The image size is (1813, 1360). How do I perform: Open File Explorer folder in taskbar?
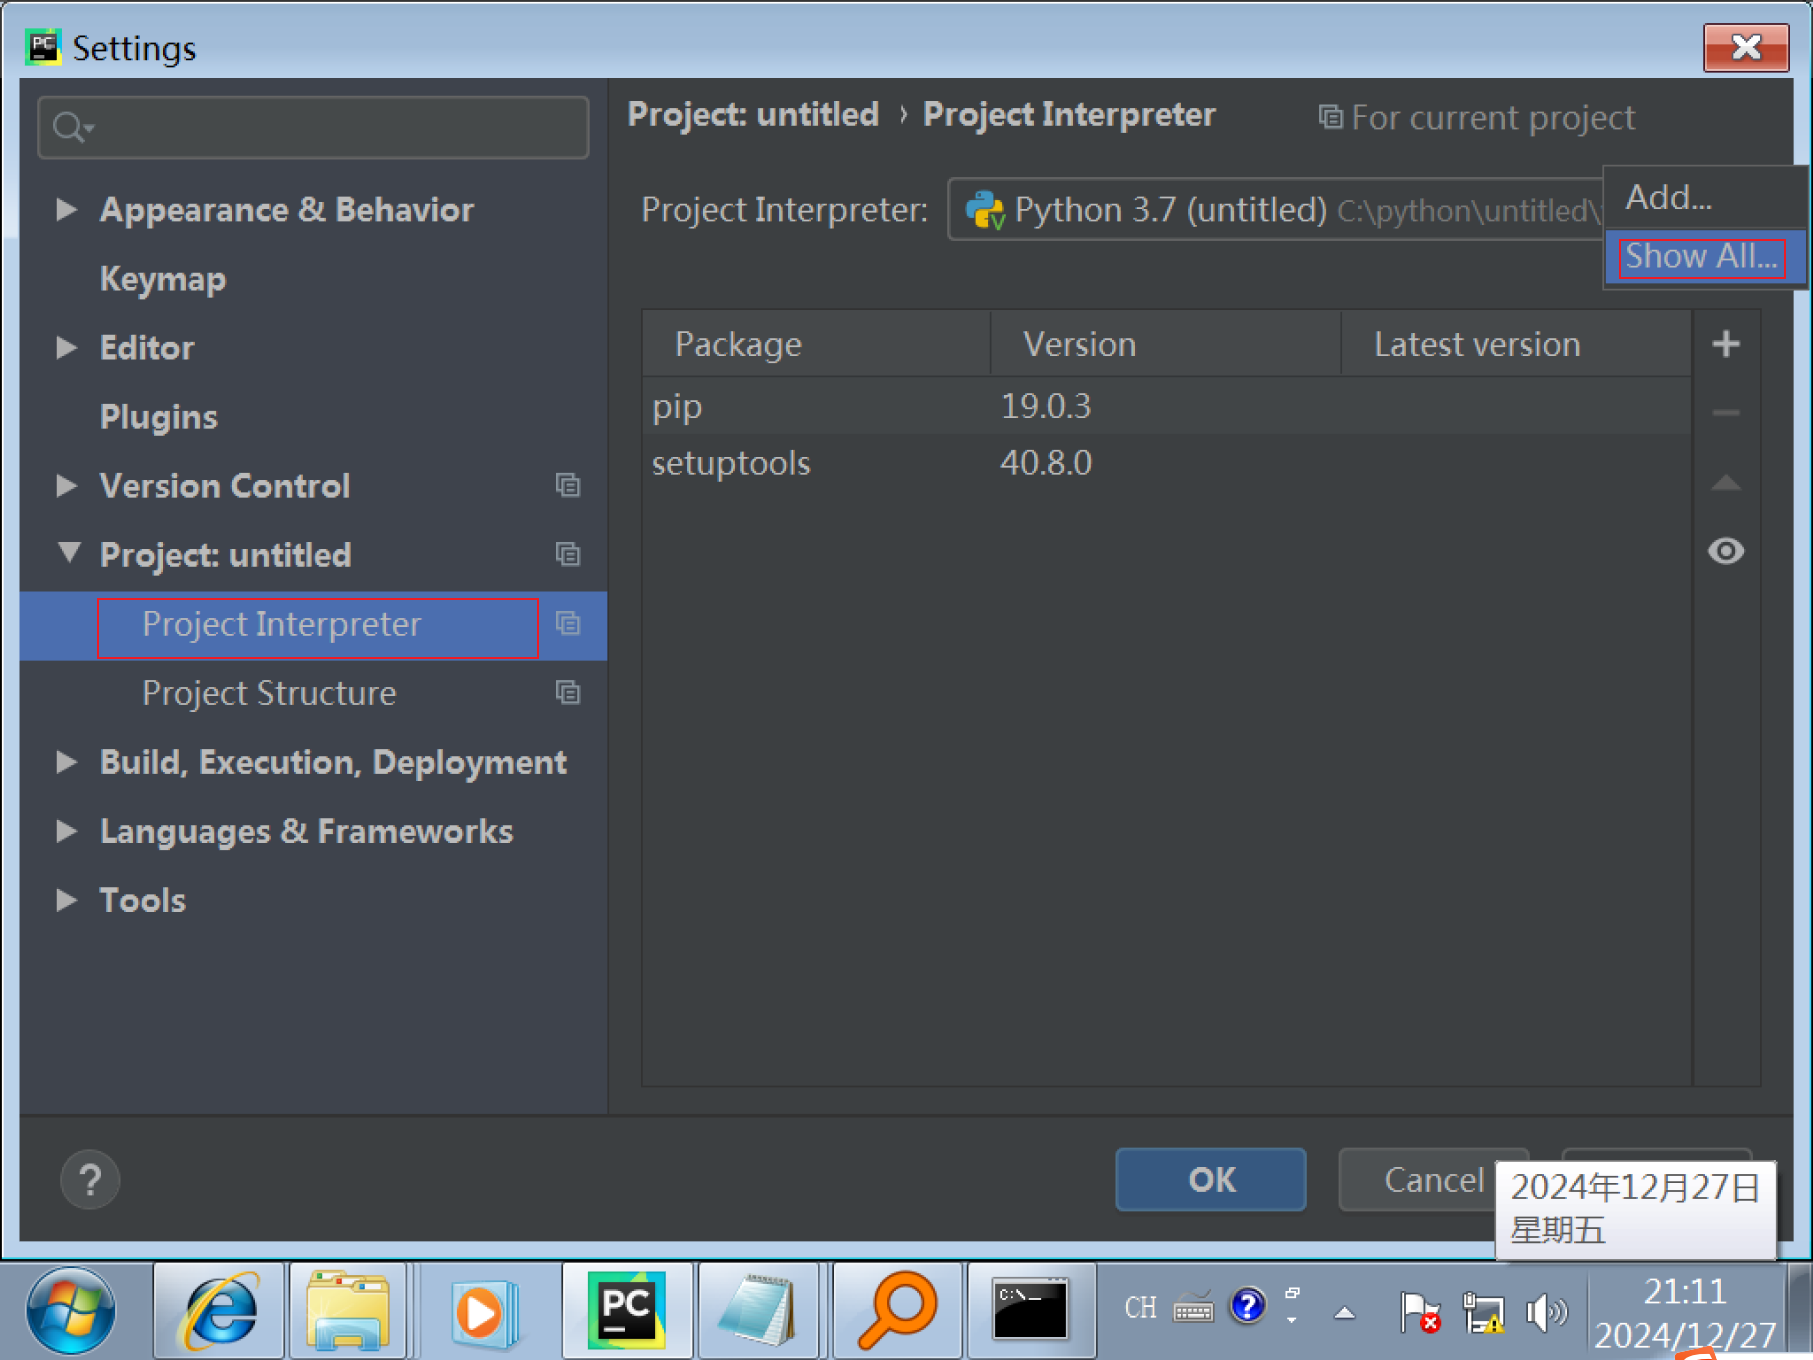(348, 1311)
